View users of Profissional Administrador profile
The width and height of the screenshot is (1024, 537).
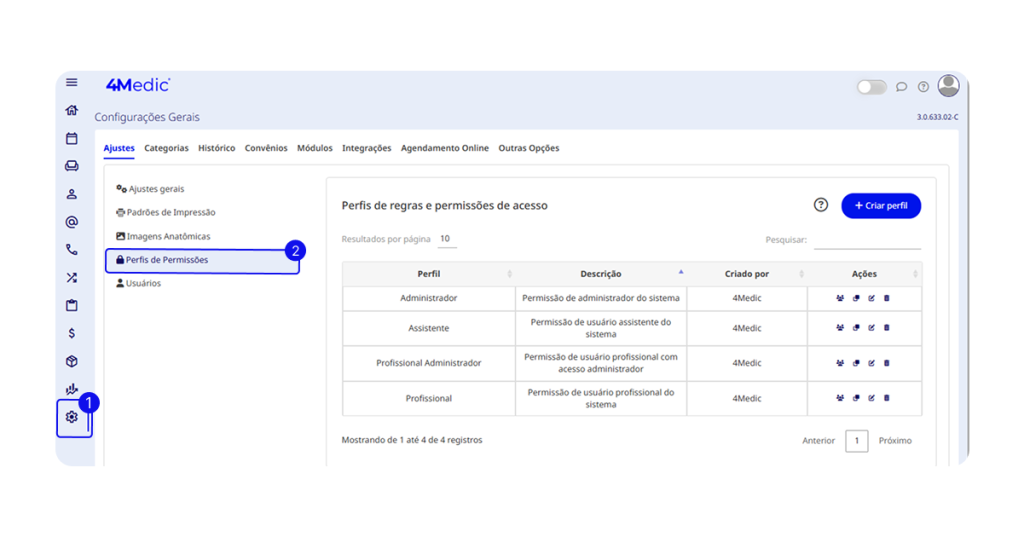point(840,363)
